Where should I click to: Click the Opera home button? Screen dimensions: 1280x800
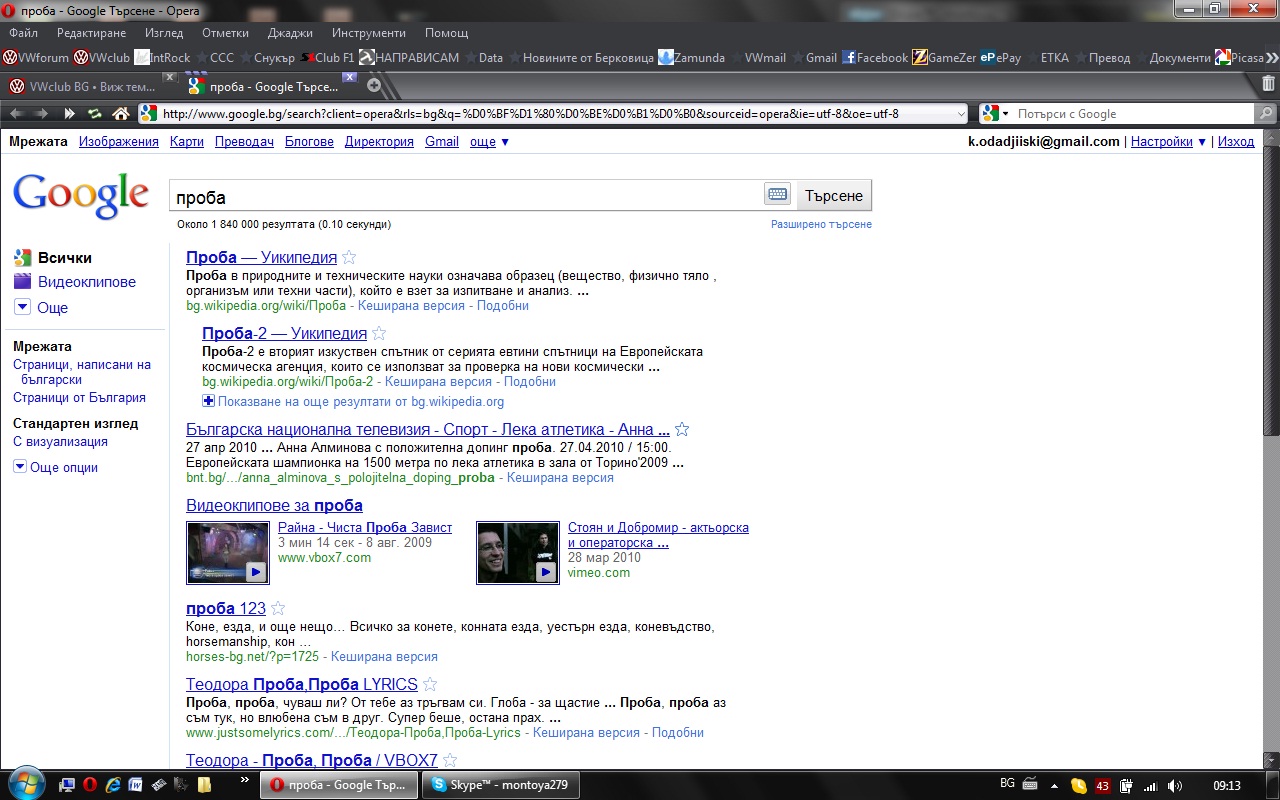pos(120,113)
